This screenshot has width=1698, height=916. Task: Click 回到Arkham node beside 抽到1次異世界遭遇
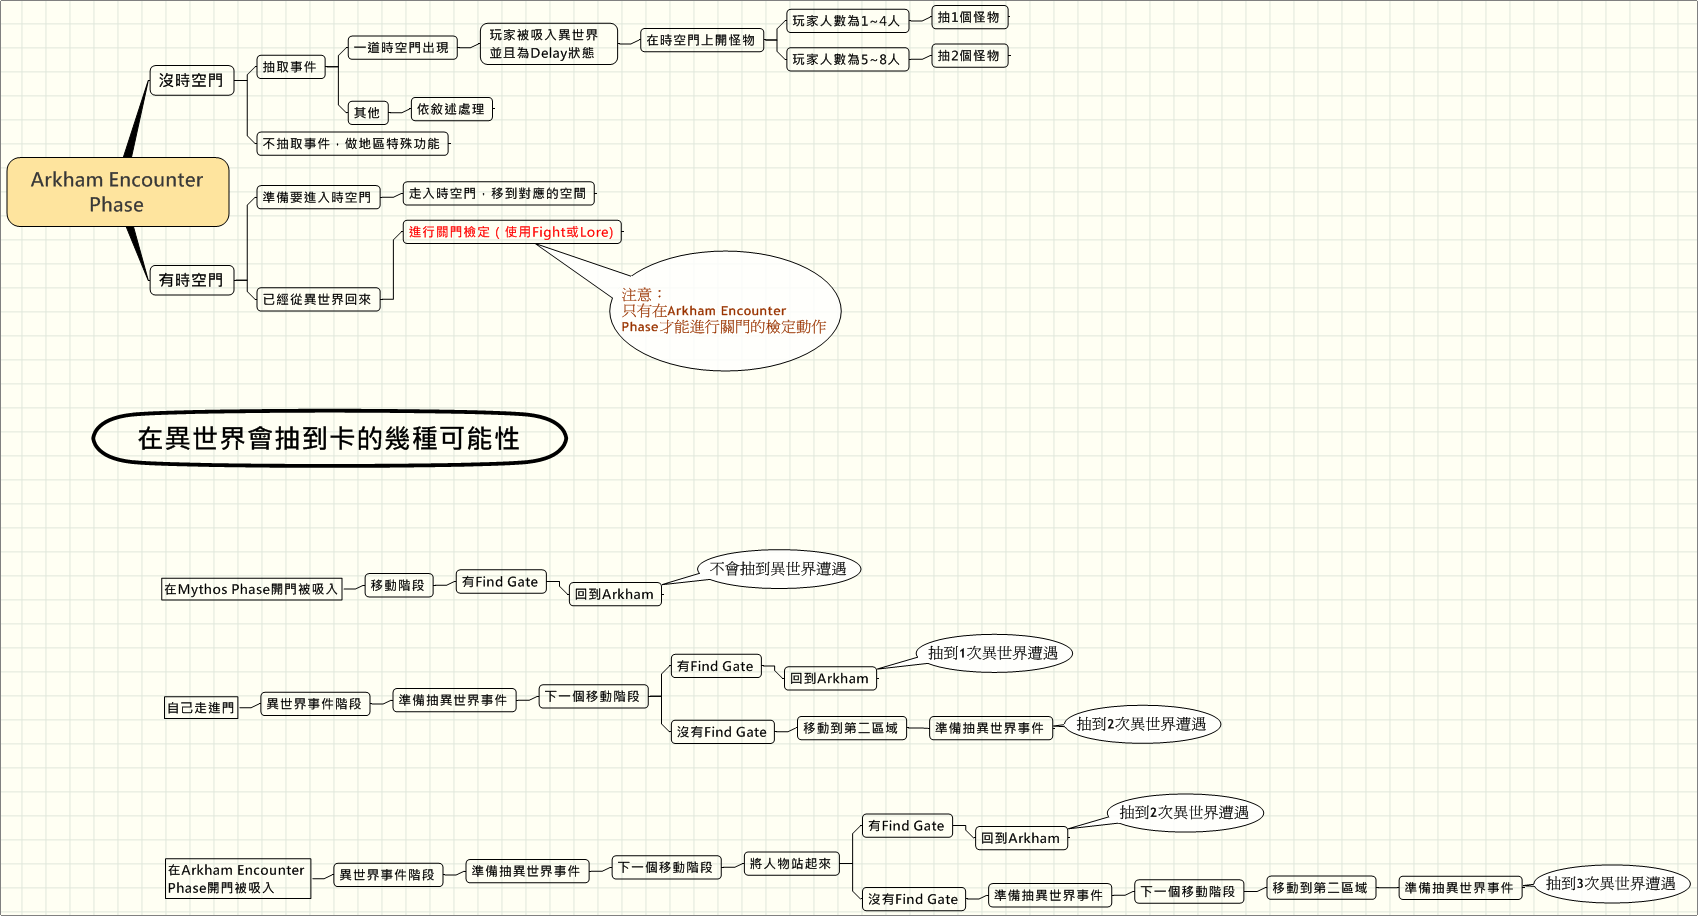point(830,678)
